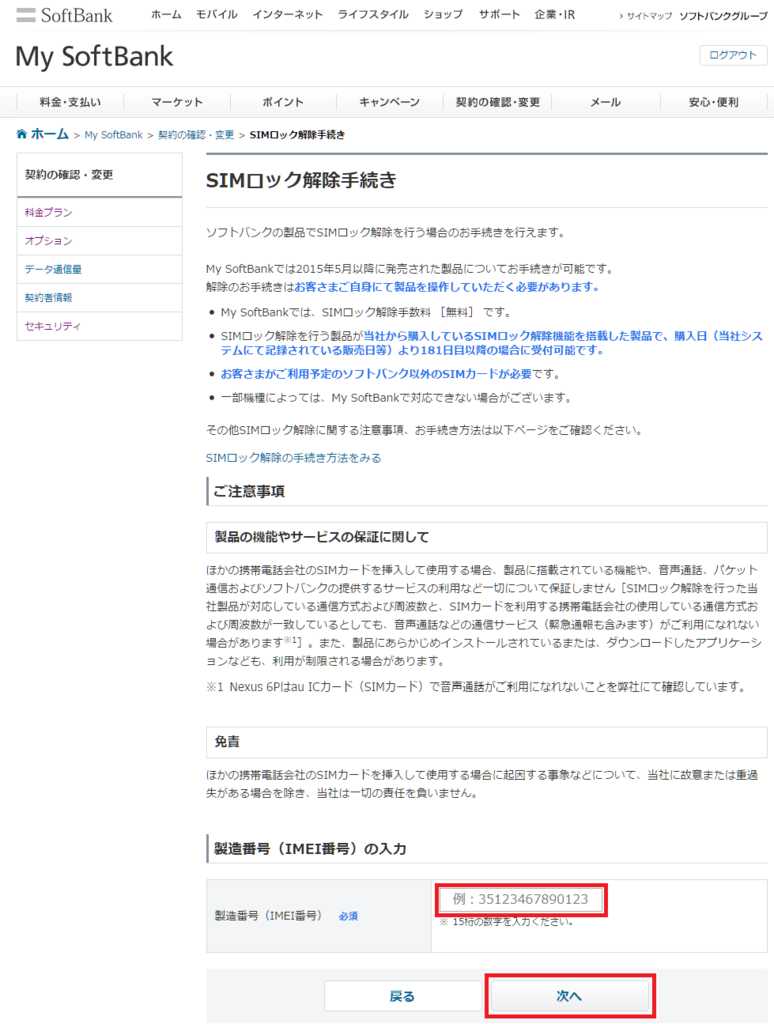Open オプション in the sidebar
Screen dimensions: 774x1024
tap(99, 241)
